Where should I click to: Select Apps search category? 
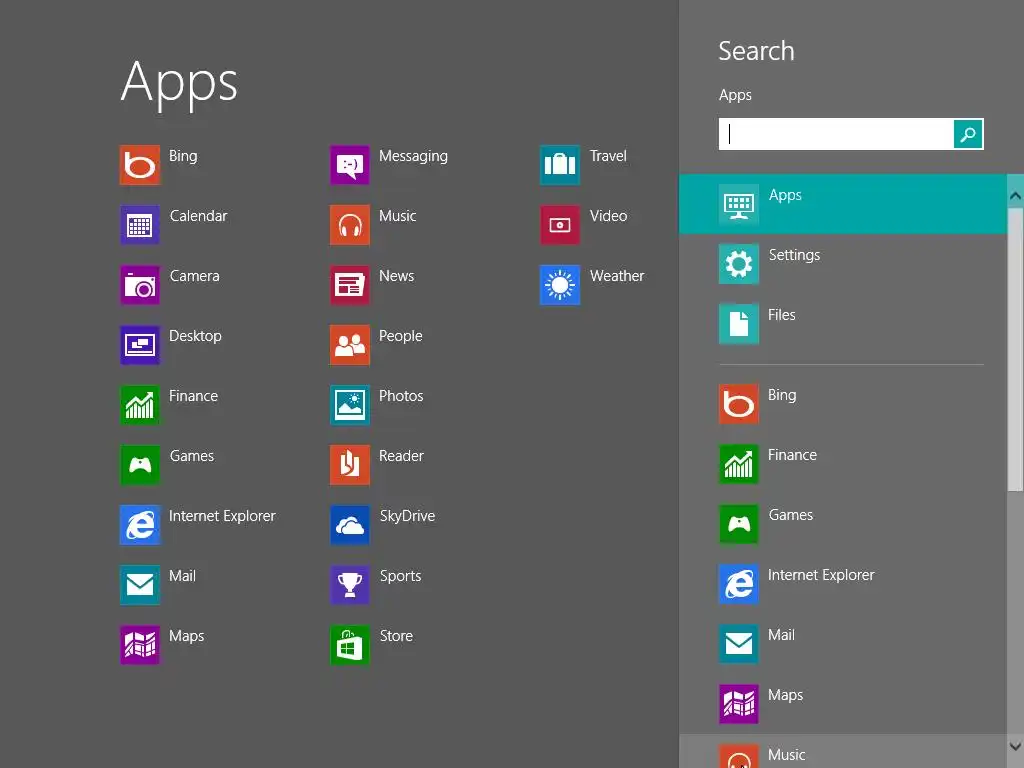pyautogui.click(x=842, y=204)
